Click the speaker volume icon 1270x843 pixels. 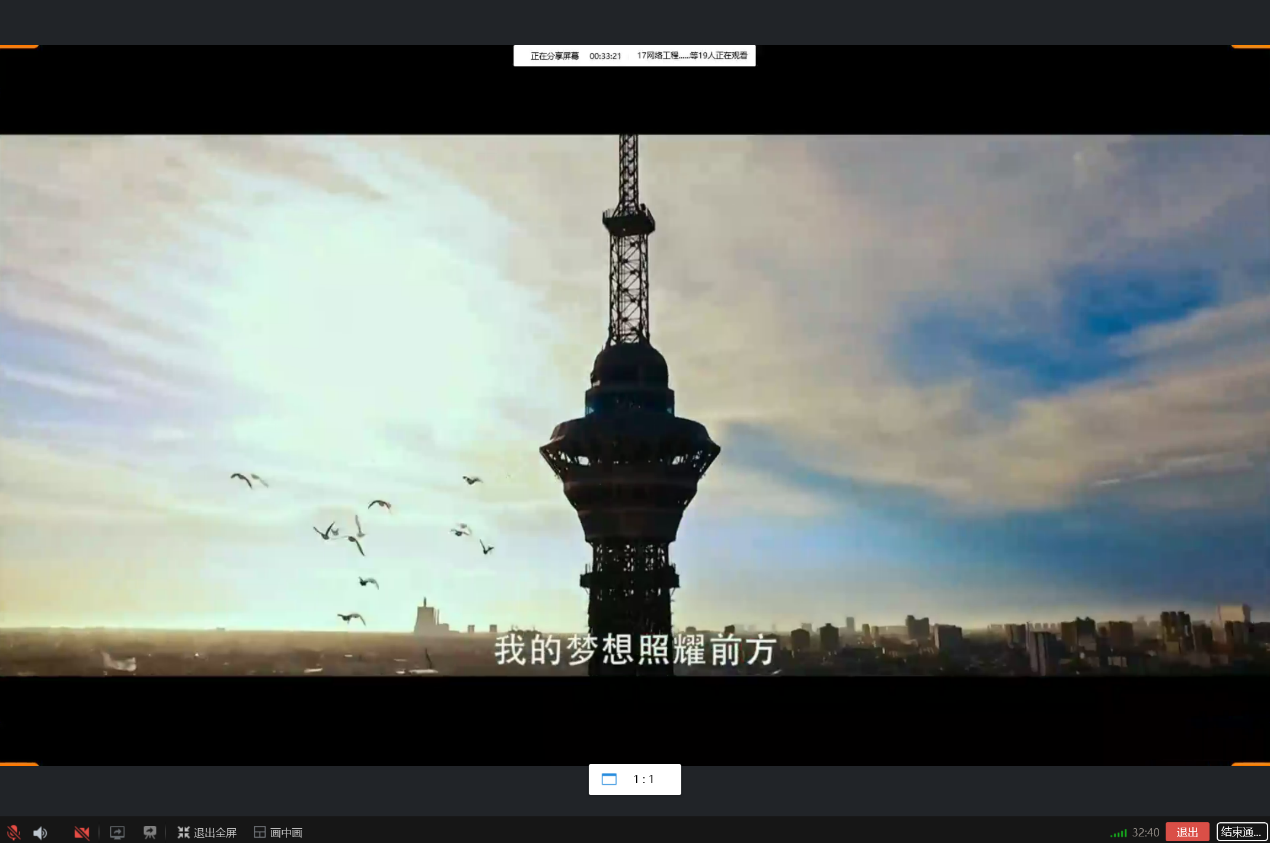pos(40,832)
